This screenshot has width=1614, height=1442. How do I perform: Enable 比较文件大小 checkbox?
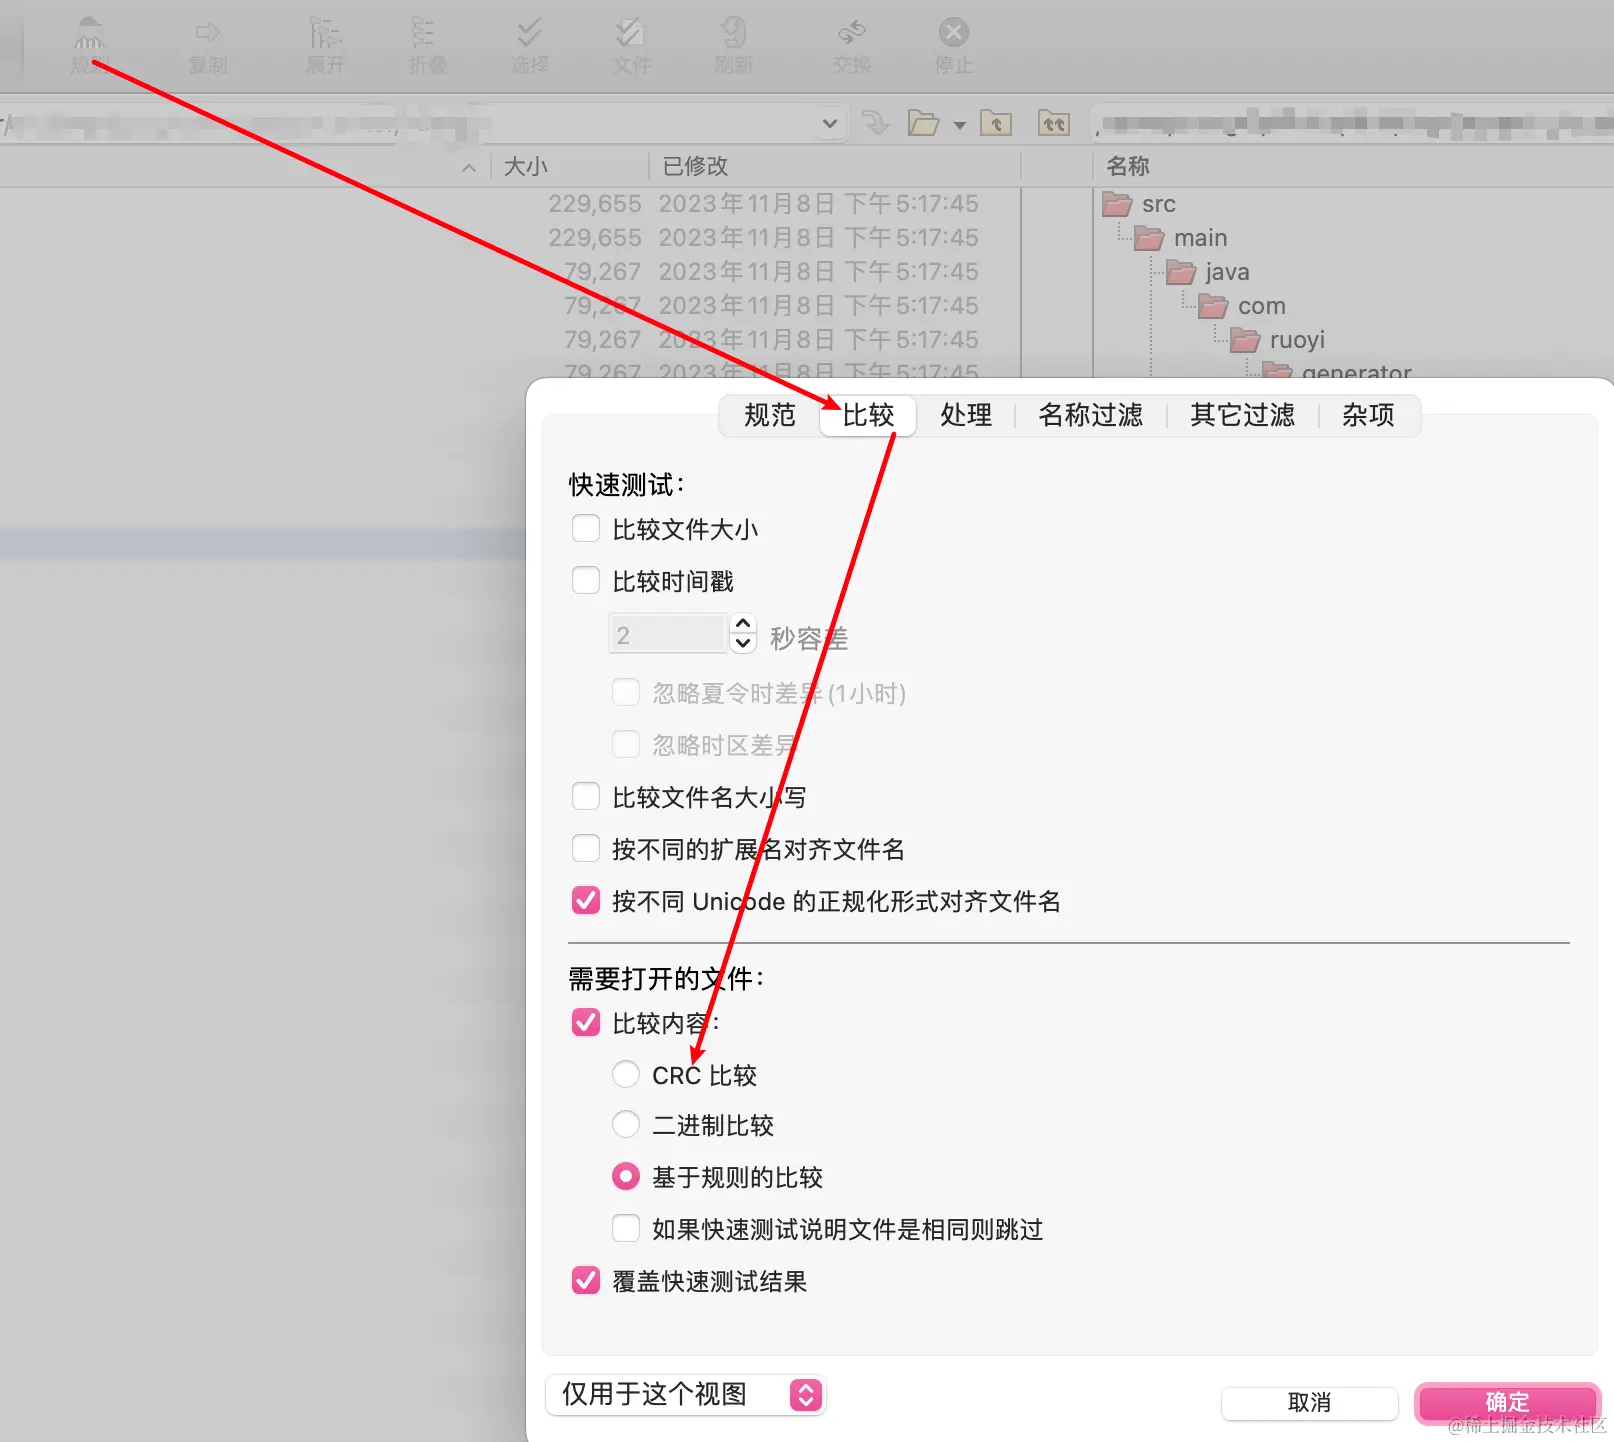tap(586, 528)
